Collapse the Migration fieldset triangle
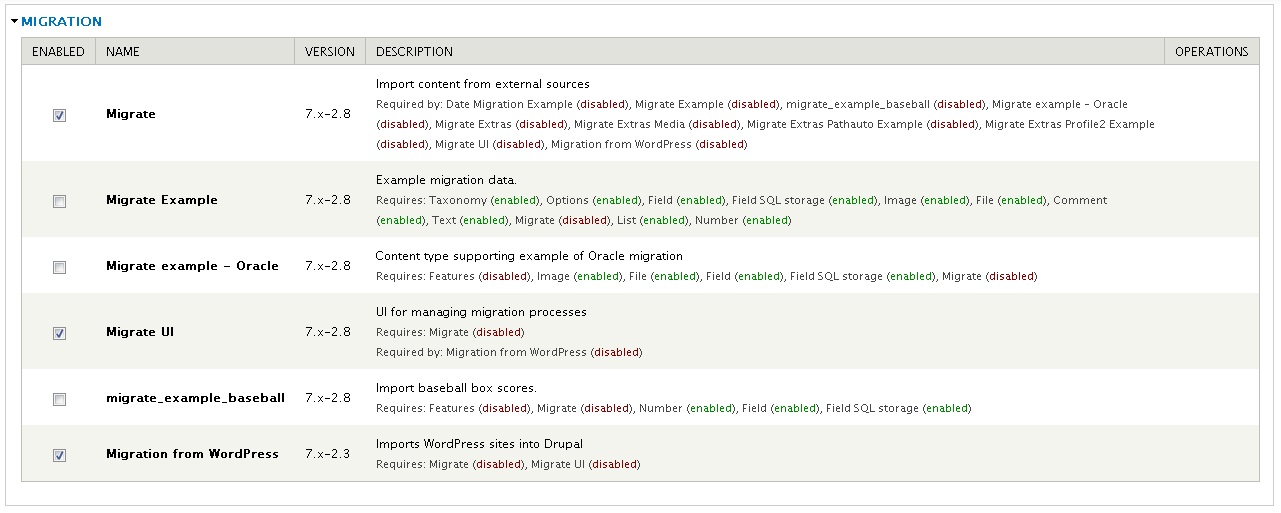 pyautogui.click(x=14, y=21)
